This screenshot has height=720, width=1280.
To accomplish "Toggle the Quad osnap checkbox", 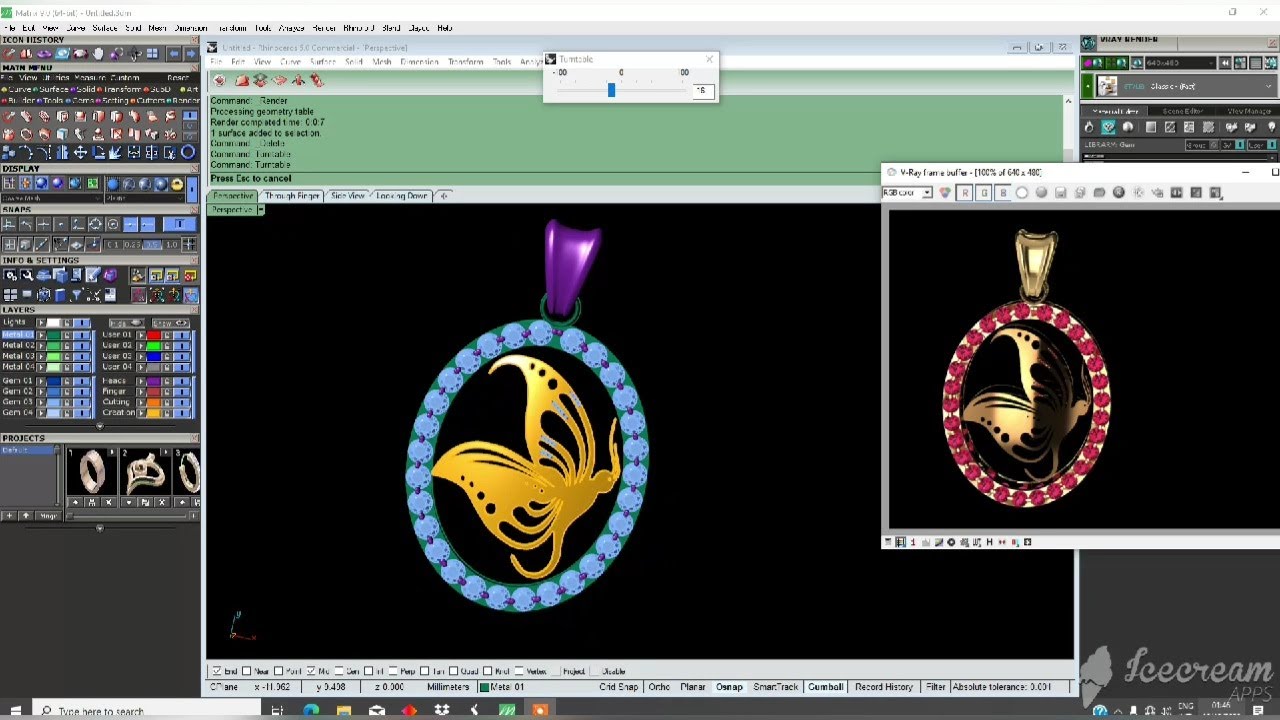I will click(x=455, y=671).
